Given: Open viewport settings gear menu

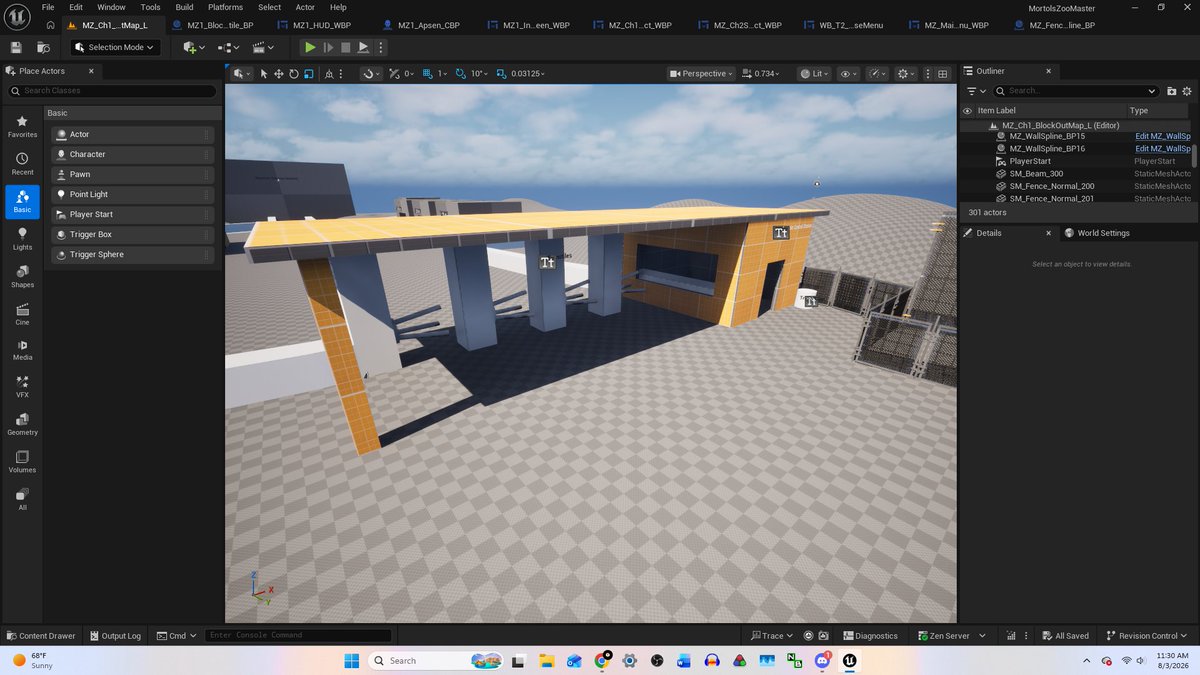Looking at the screenshot, I should click(x=906, y=73).
